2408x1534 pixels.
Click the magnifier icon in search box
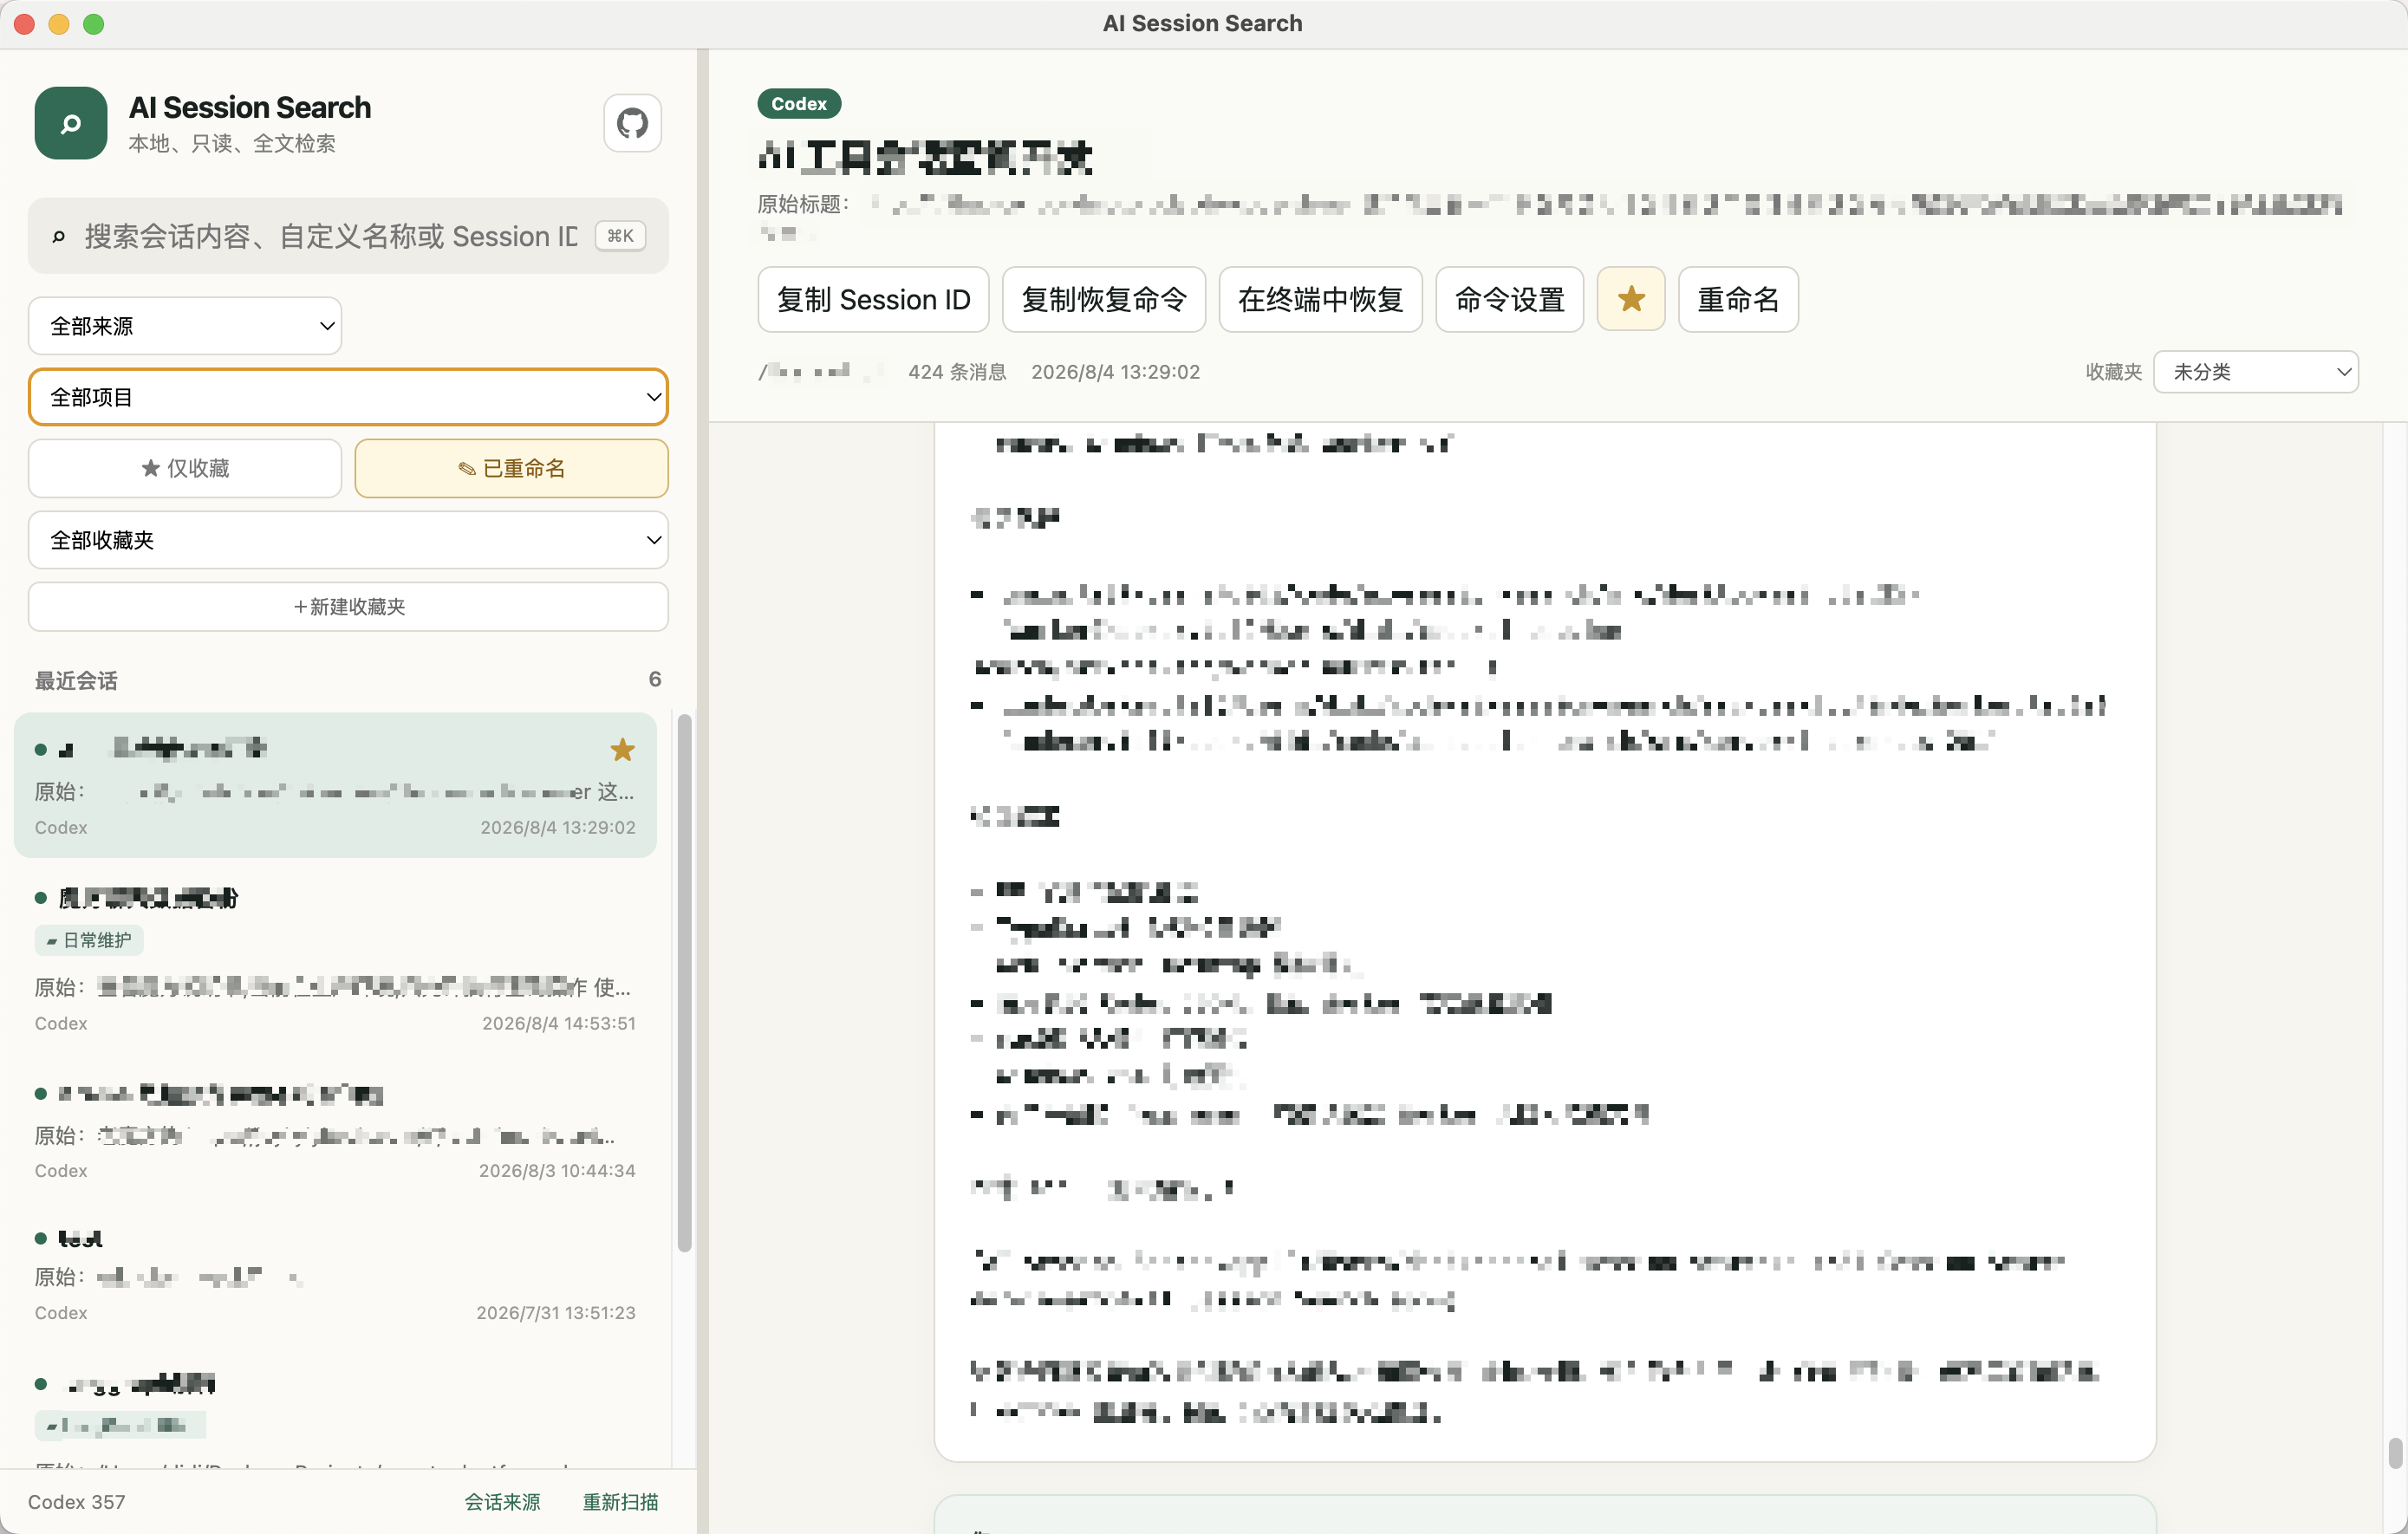tap(59, 236)
